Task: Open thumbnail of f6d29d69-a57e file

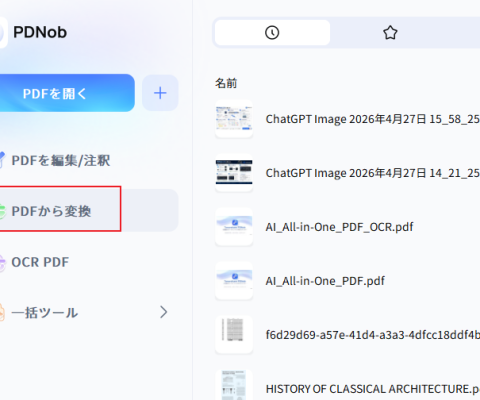Action: point(234,335)
